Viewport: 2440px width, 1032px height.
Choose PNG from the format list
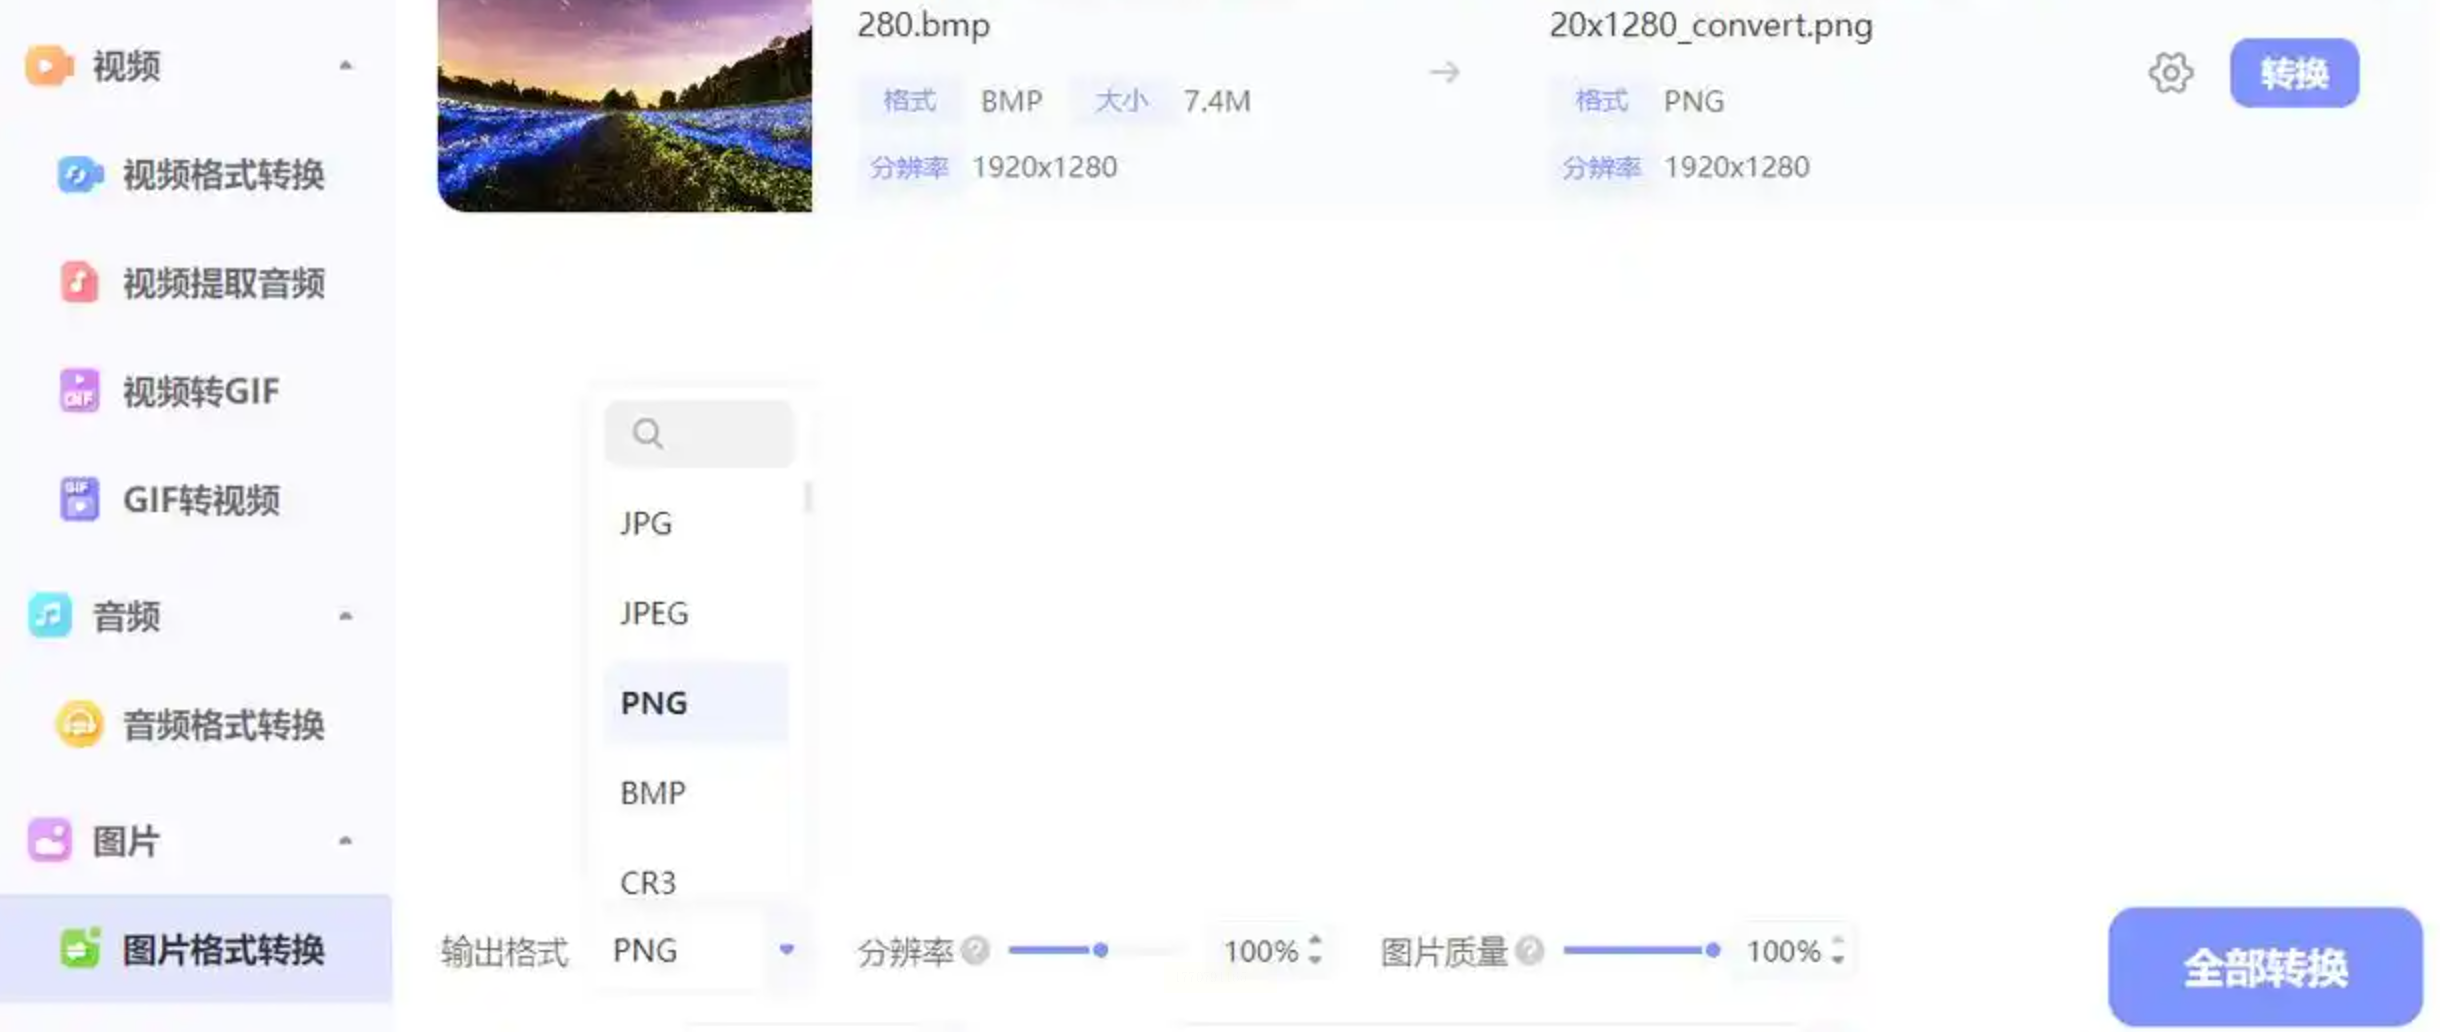click(x=696, y=703)
